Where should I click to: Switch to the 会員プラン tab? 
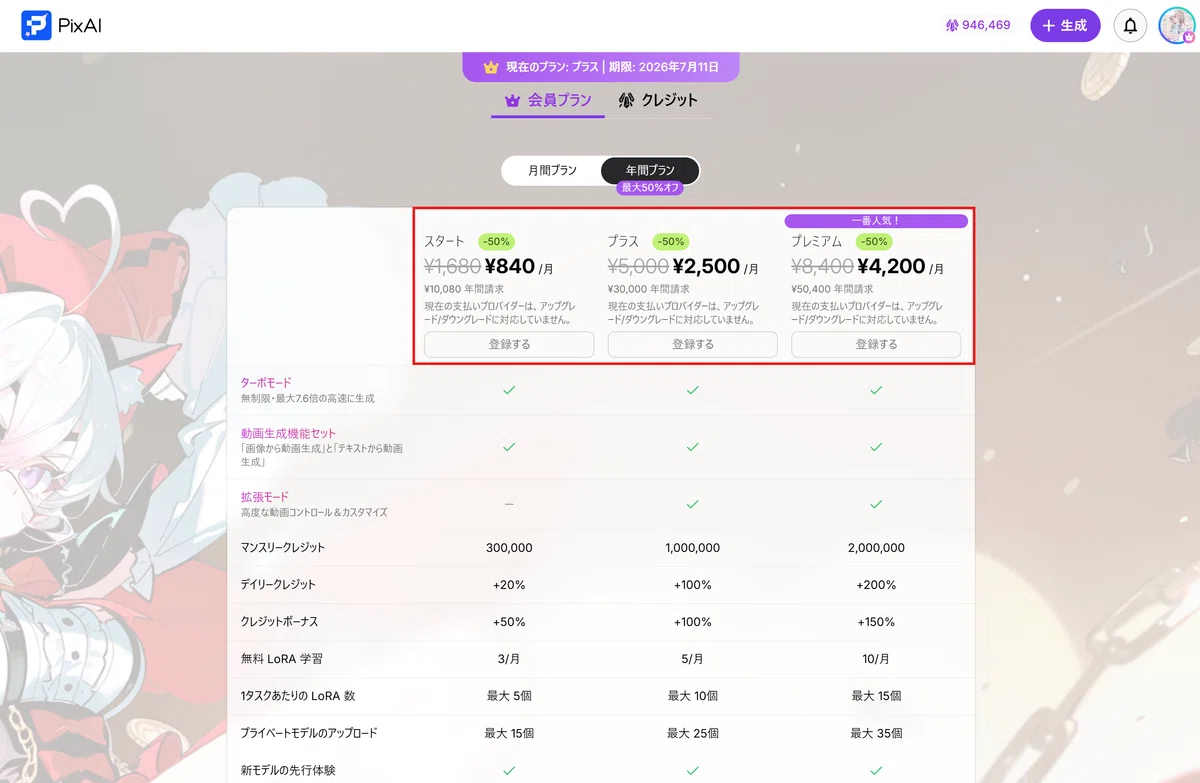[x=548, y=100]
